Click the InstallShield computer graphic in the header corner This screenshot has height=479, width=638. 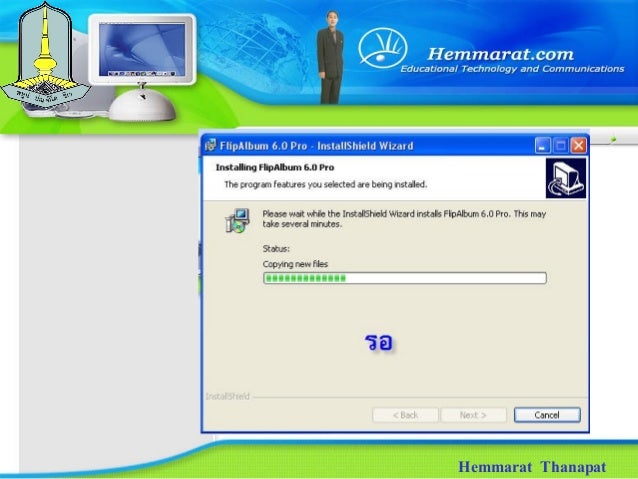pos(566,178)
